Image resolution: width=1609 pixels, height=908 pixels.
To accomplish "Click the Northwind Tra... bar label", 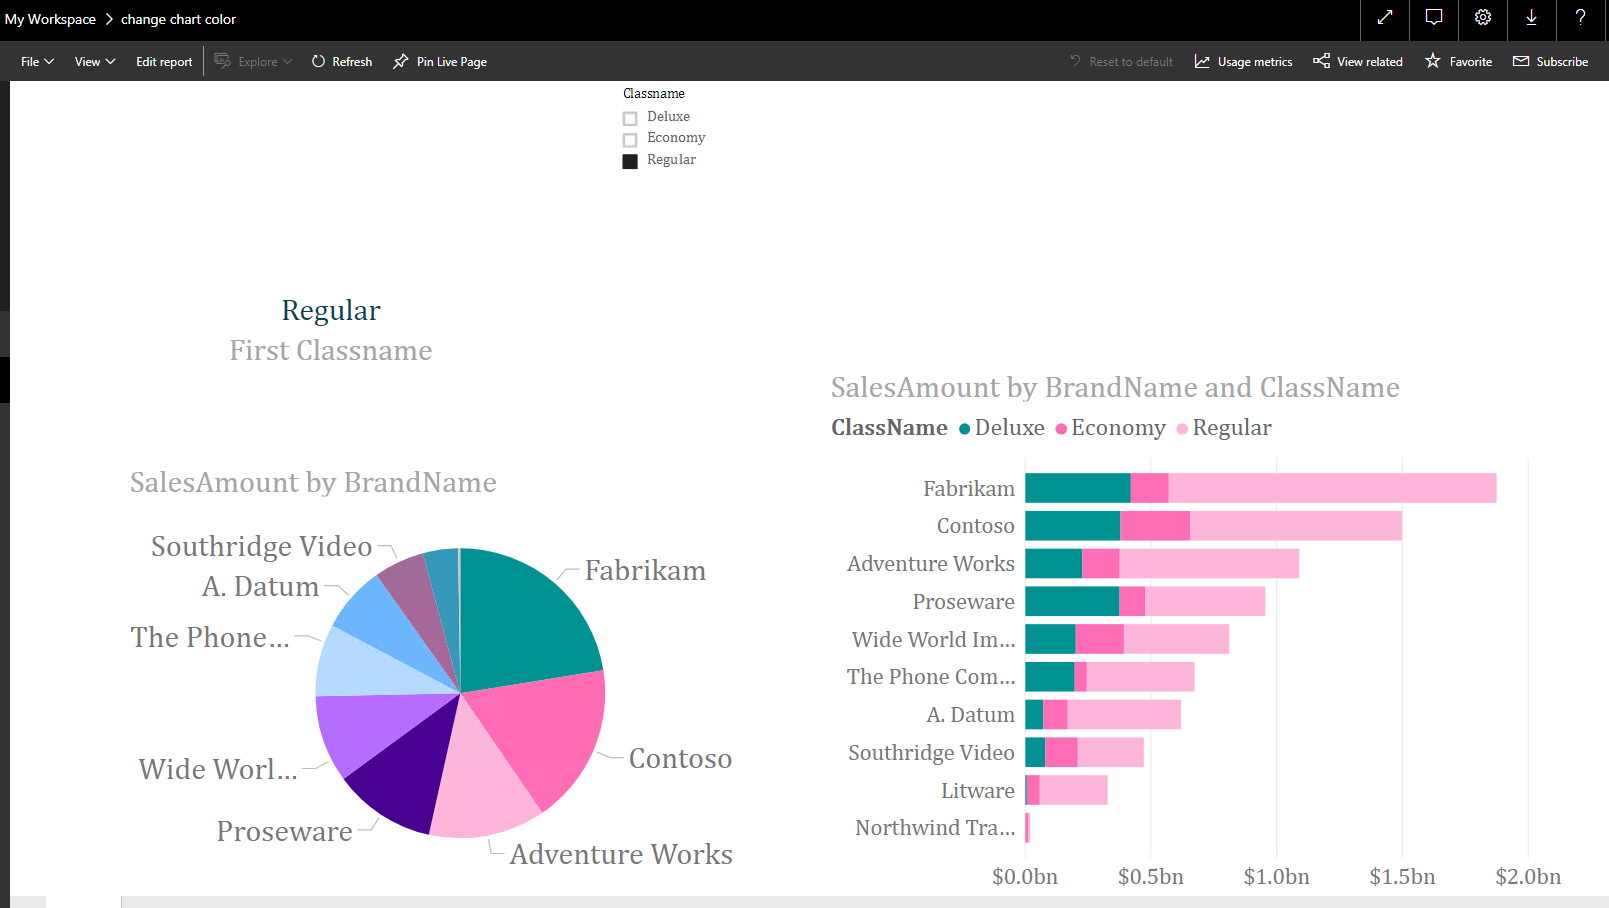I will 935,828.
